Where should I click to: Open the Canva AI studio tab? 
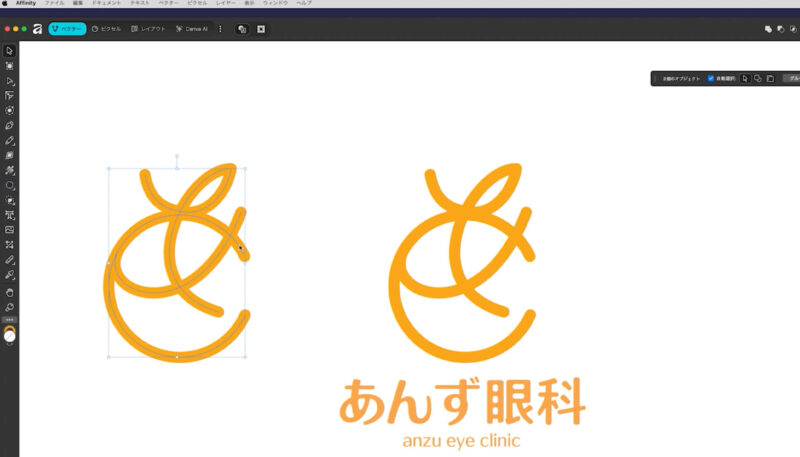192,29
